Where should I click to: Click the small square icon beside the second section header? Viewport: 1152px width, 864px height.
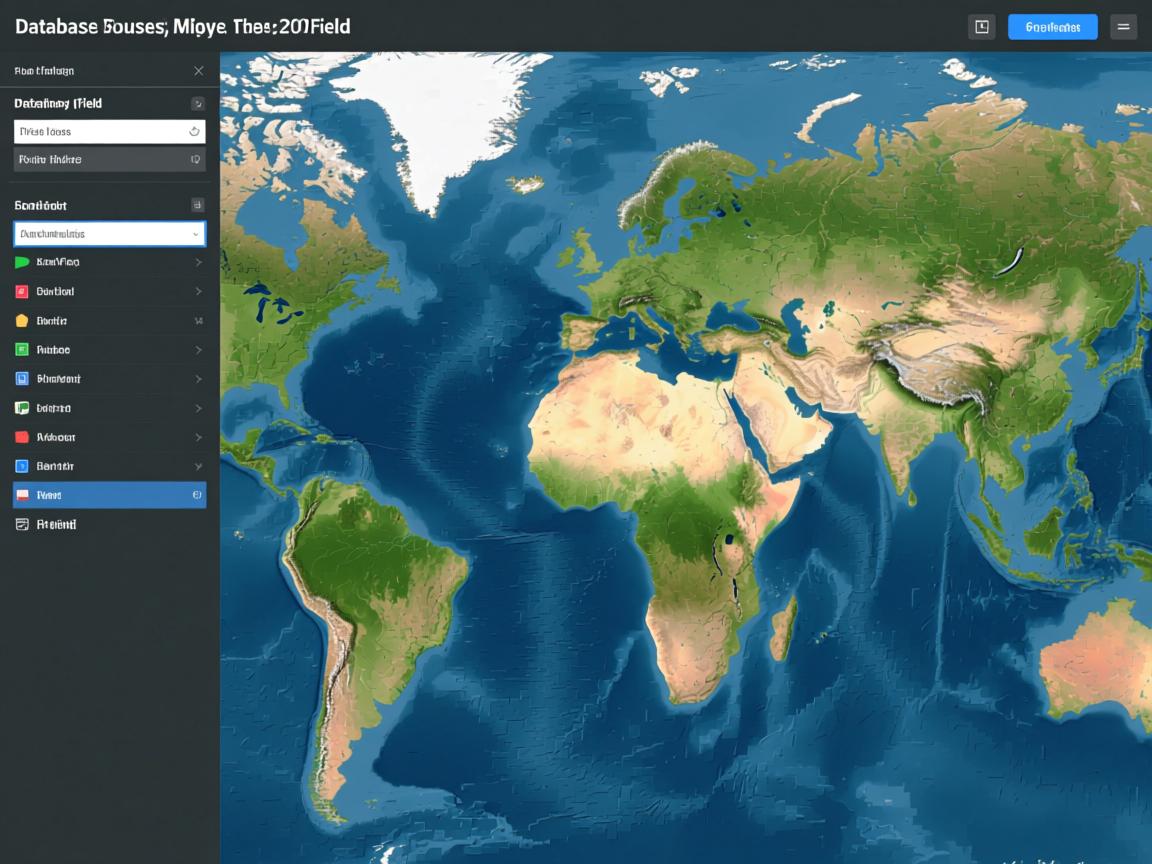tap(197, 205)
